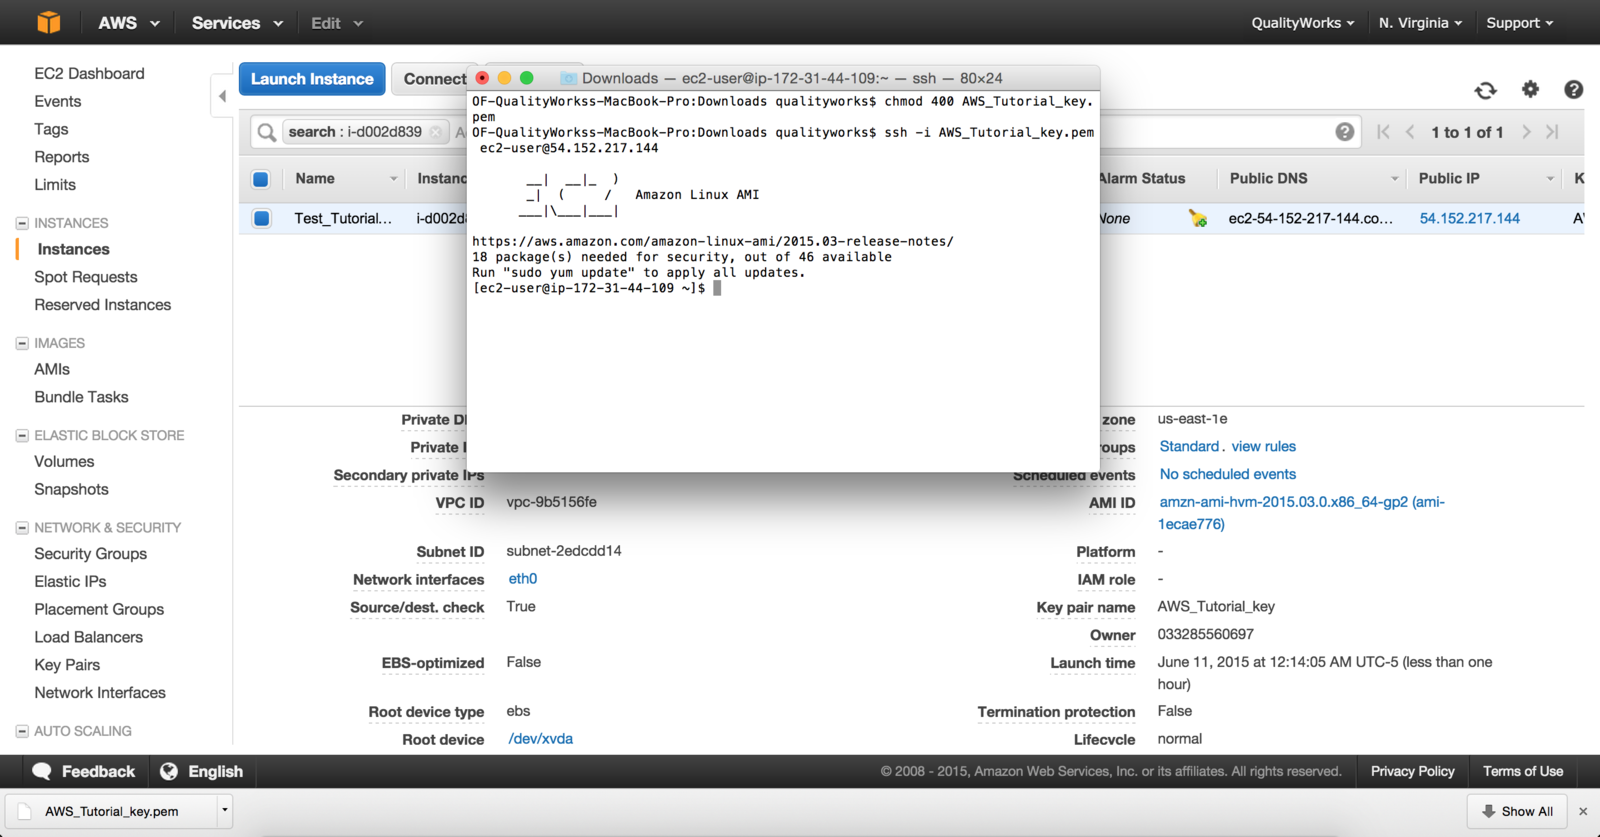This screenshot has width=1600, height=837.
Task: Close the browser downloads bar
Action: (1583, 811)
